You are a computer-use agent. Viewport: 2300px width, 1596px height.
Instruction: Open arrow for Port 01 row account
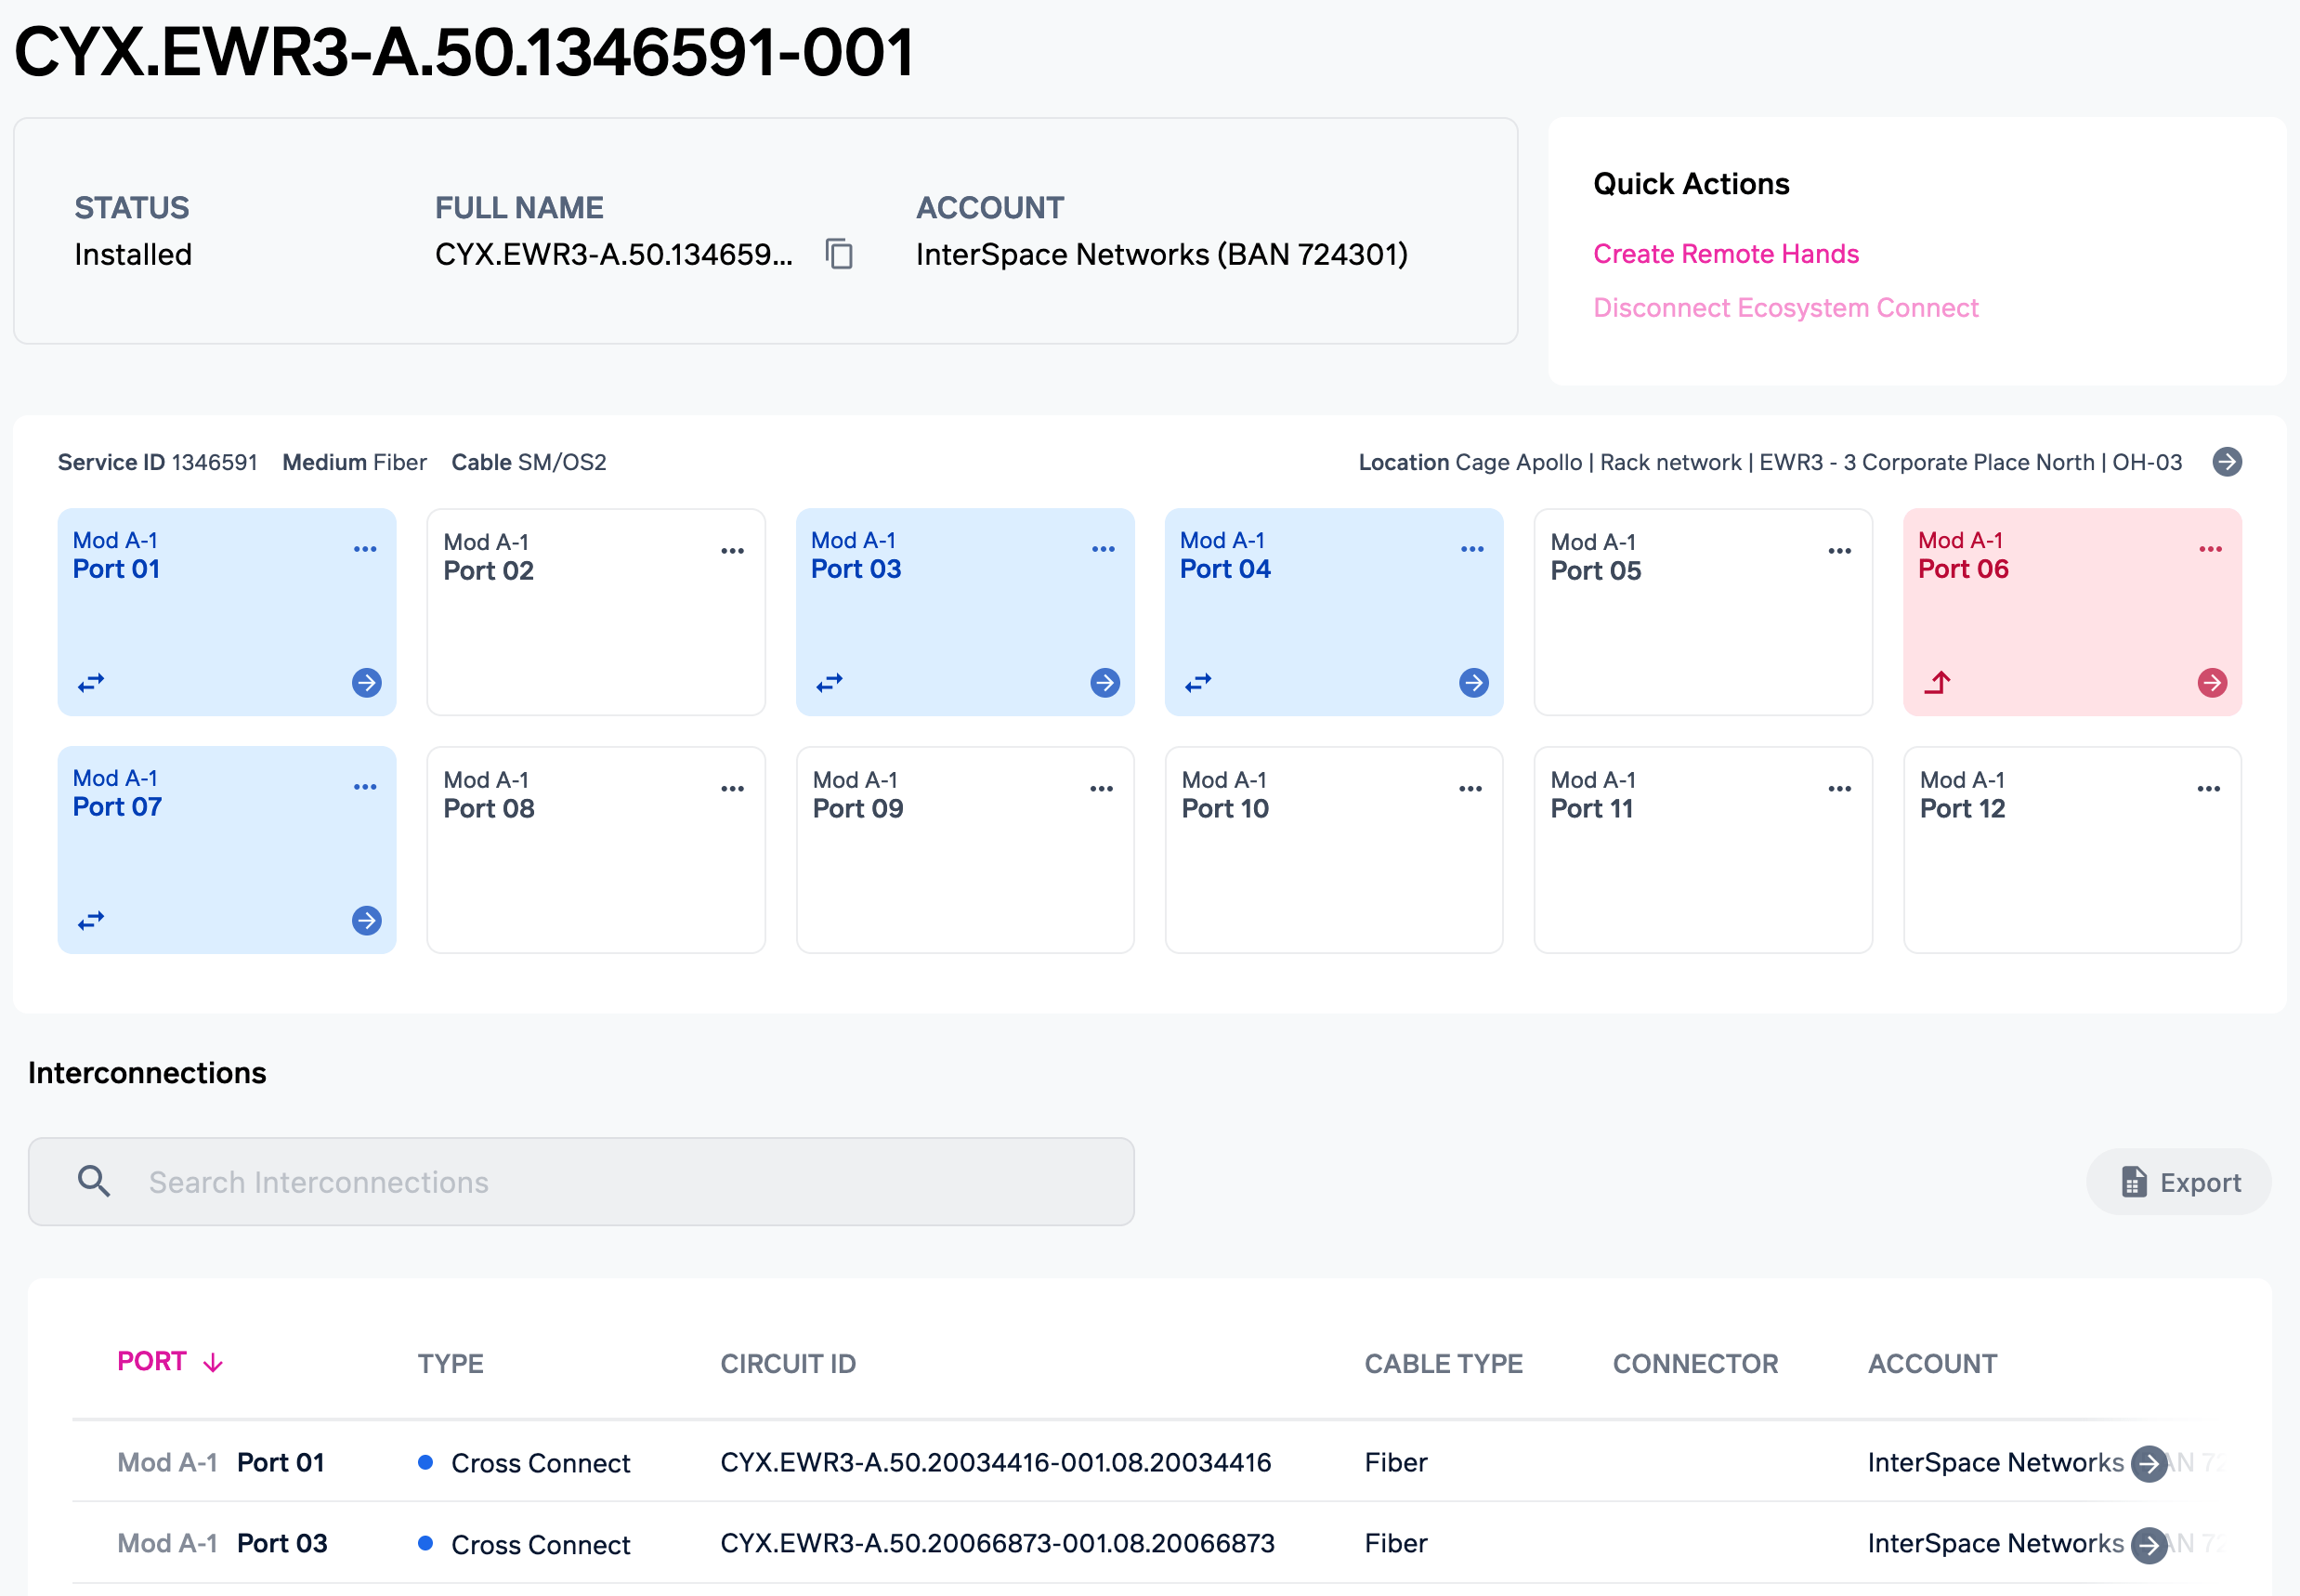click(x=2148, y=1463)
